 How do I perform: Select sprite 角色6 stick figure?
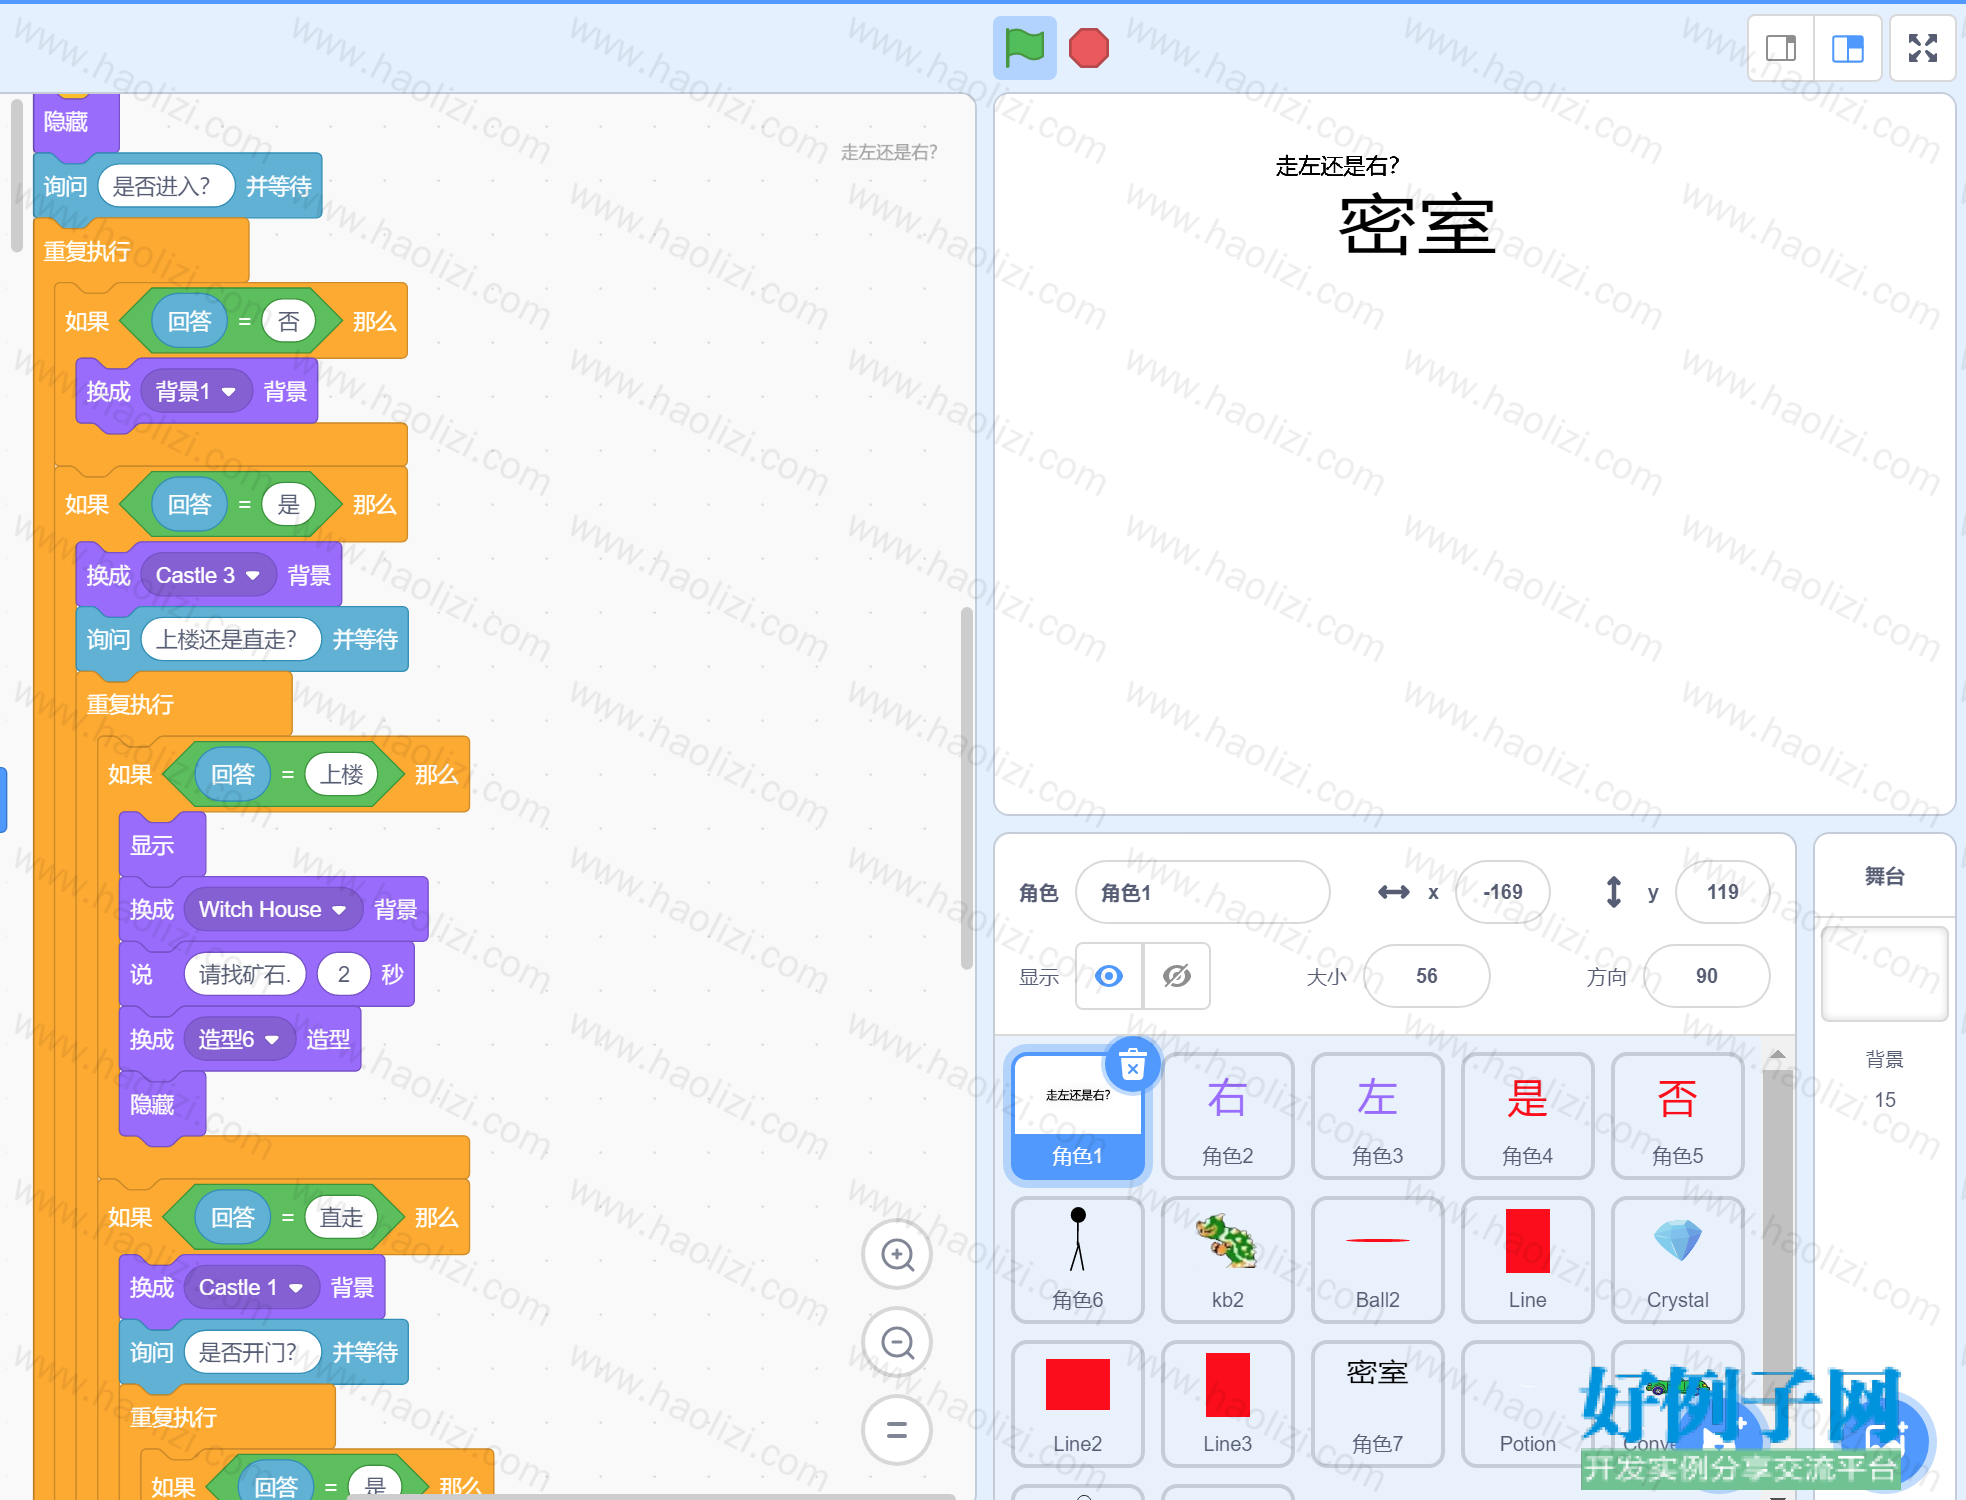(1077, 1260)
